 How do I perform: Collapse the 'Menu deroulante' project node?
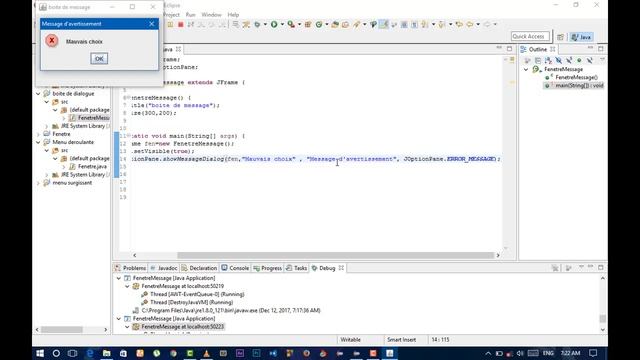[38, 142]
